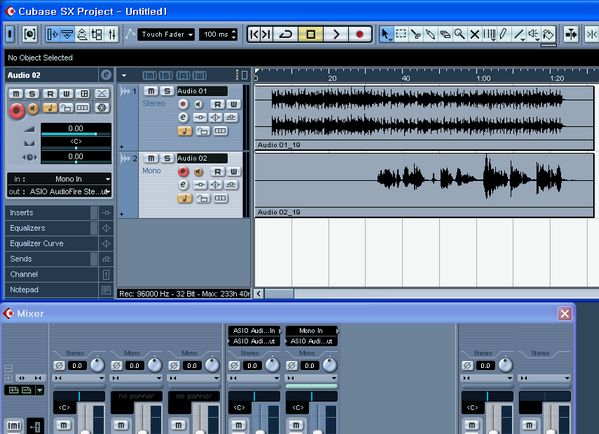
Task: Open the Inspector output ASIO AudioFire dropdown
Action: (59, 191)
